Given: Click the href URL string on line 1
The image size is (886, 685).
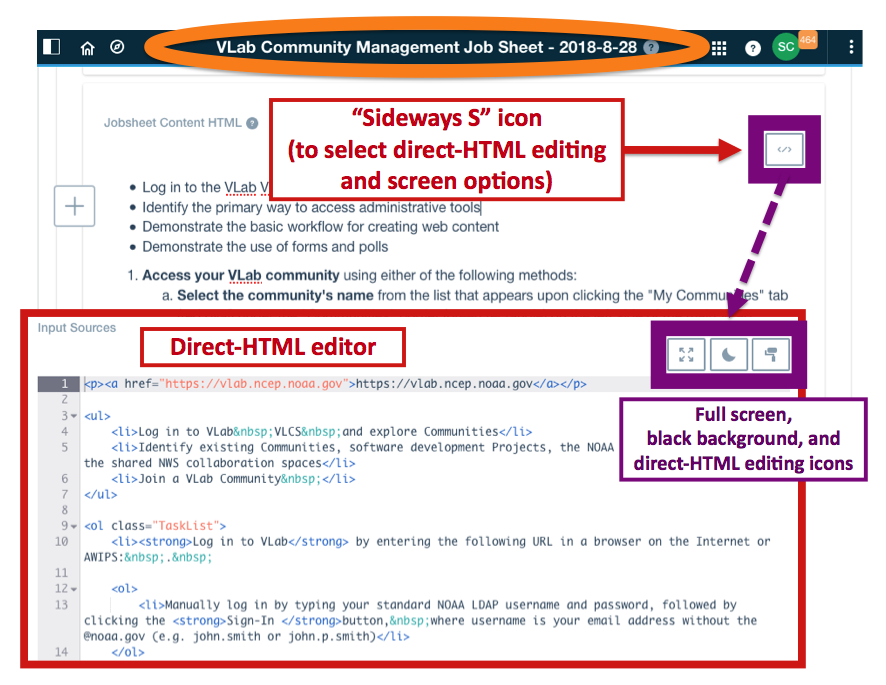Looking at the screenshot, I should (254, 384).
